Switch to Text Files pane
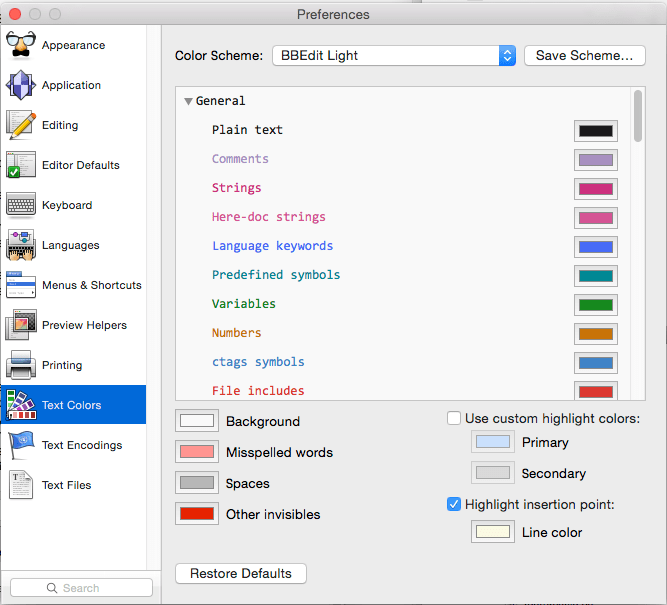The height and width of the screenshot is (605, 667). coord(66,486)
